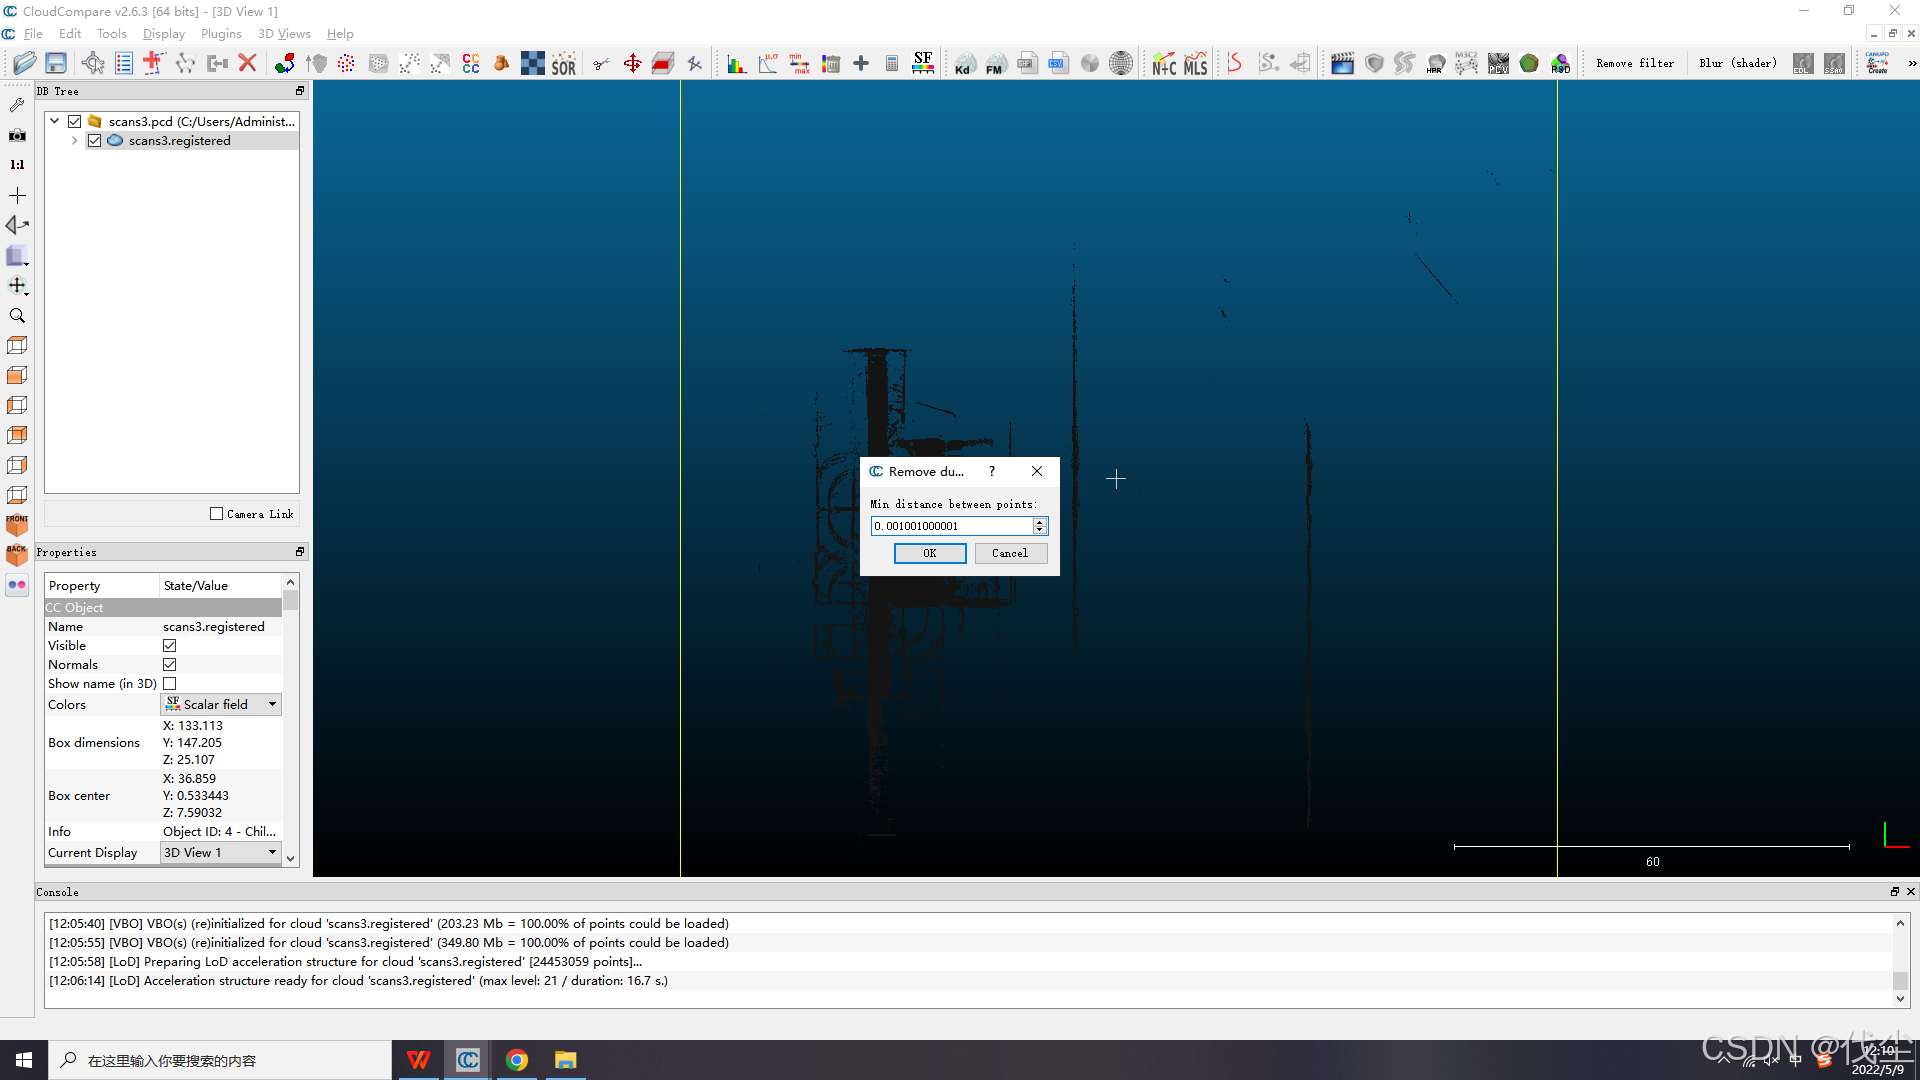The width and height of the screenshot is (1920, 1080).
Task: Open the Tools menu
Action: click(111, 33)
